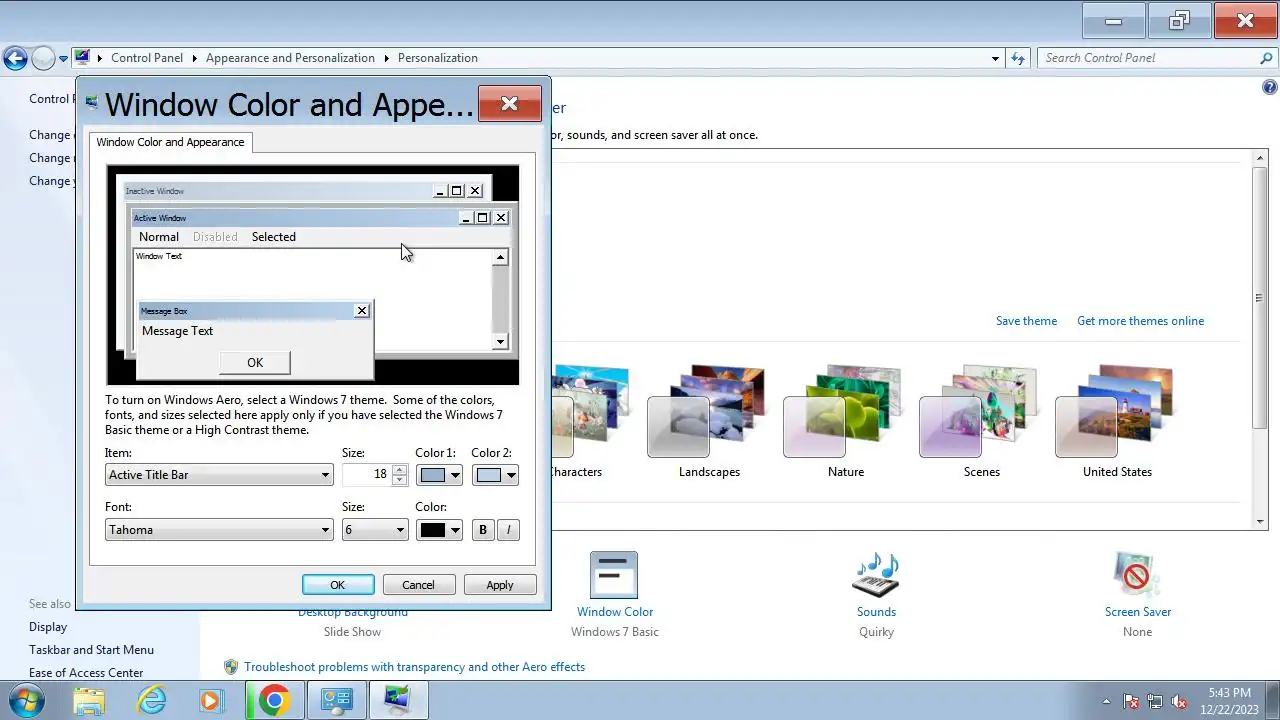The height and width of the screenshot is (720, 1280).
Task: Launch Internet Explorer from the taskbar
Action: click(x=152, y=701)
